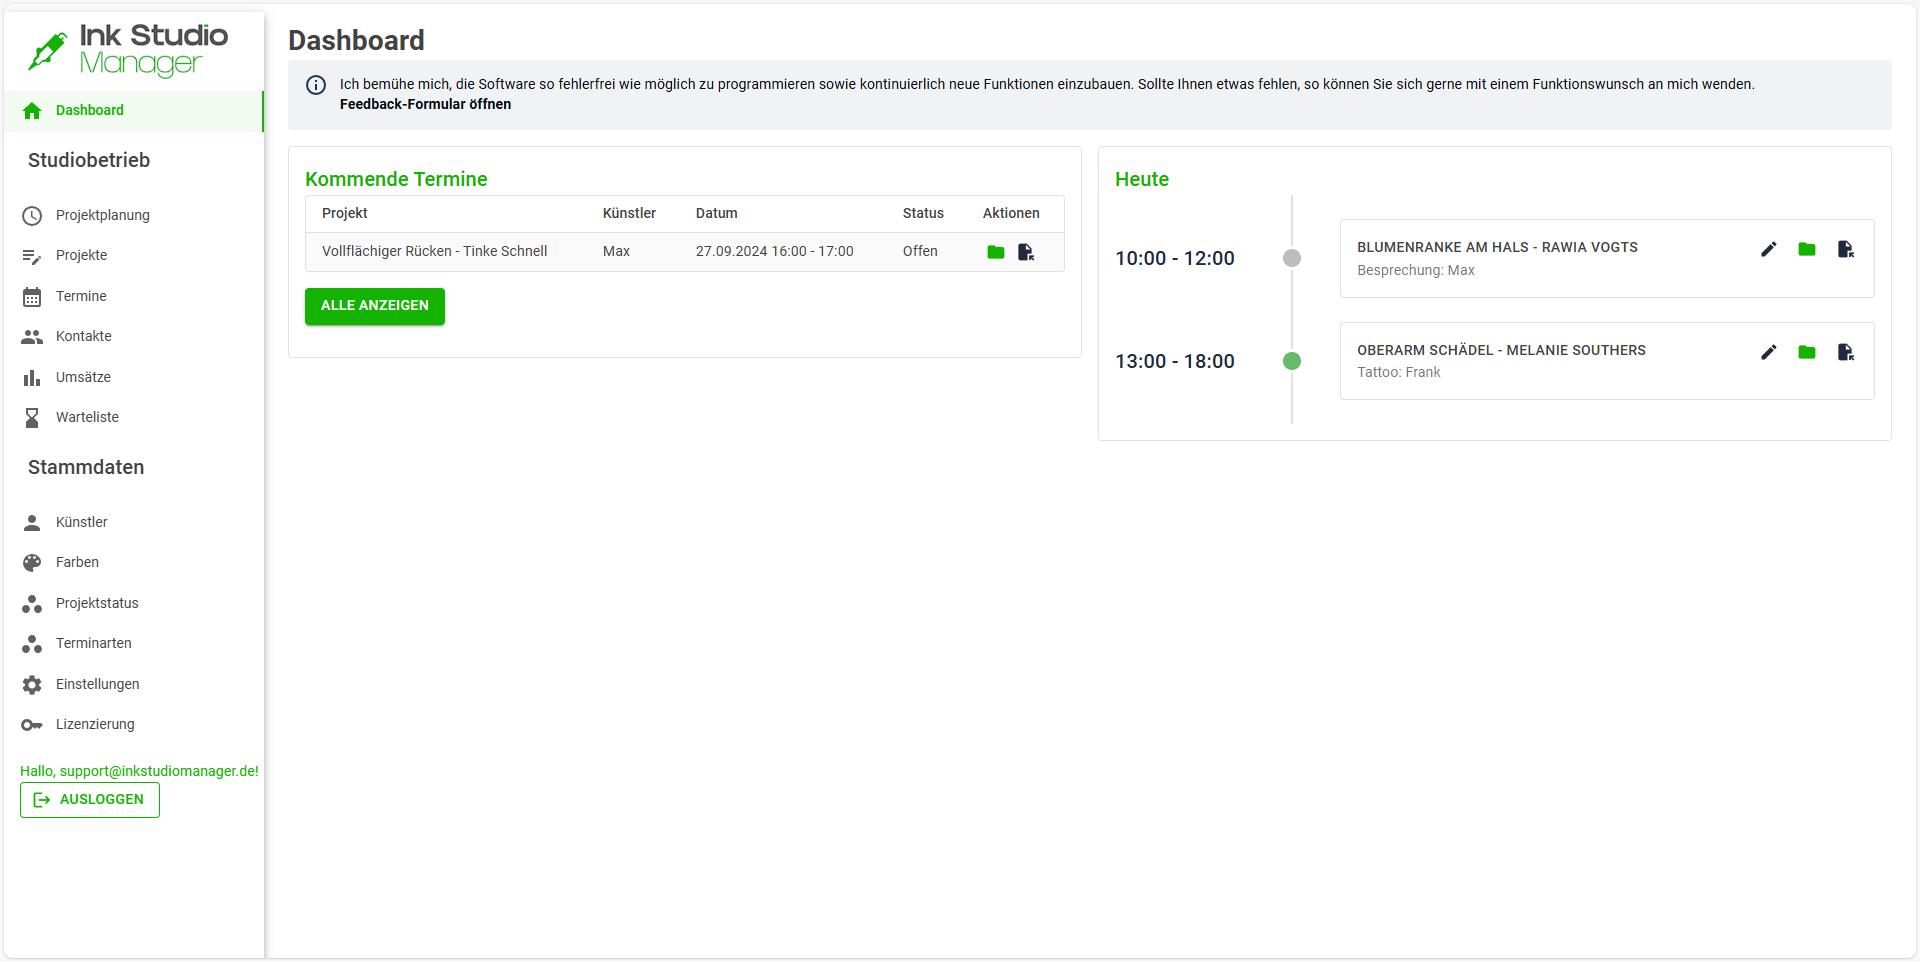Select the Blumenranke am Hals - Rawia Vogts card

[x=1607, y=259]
